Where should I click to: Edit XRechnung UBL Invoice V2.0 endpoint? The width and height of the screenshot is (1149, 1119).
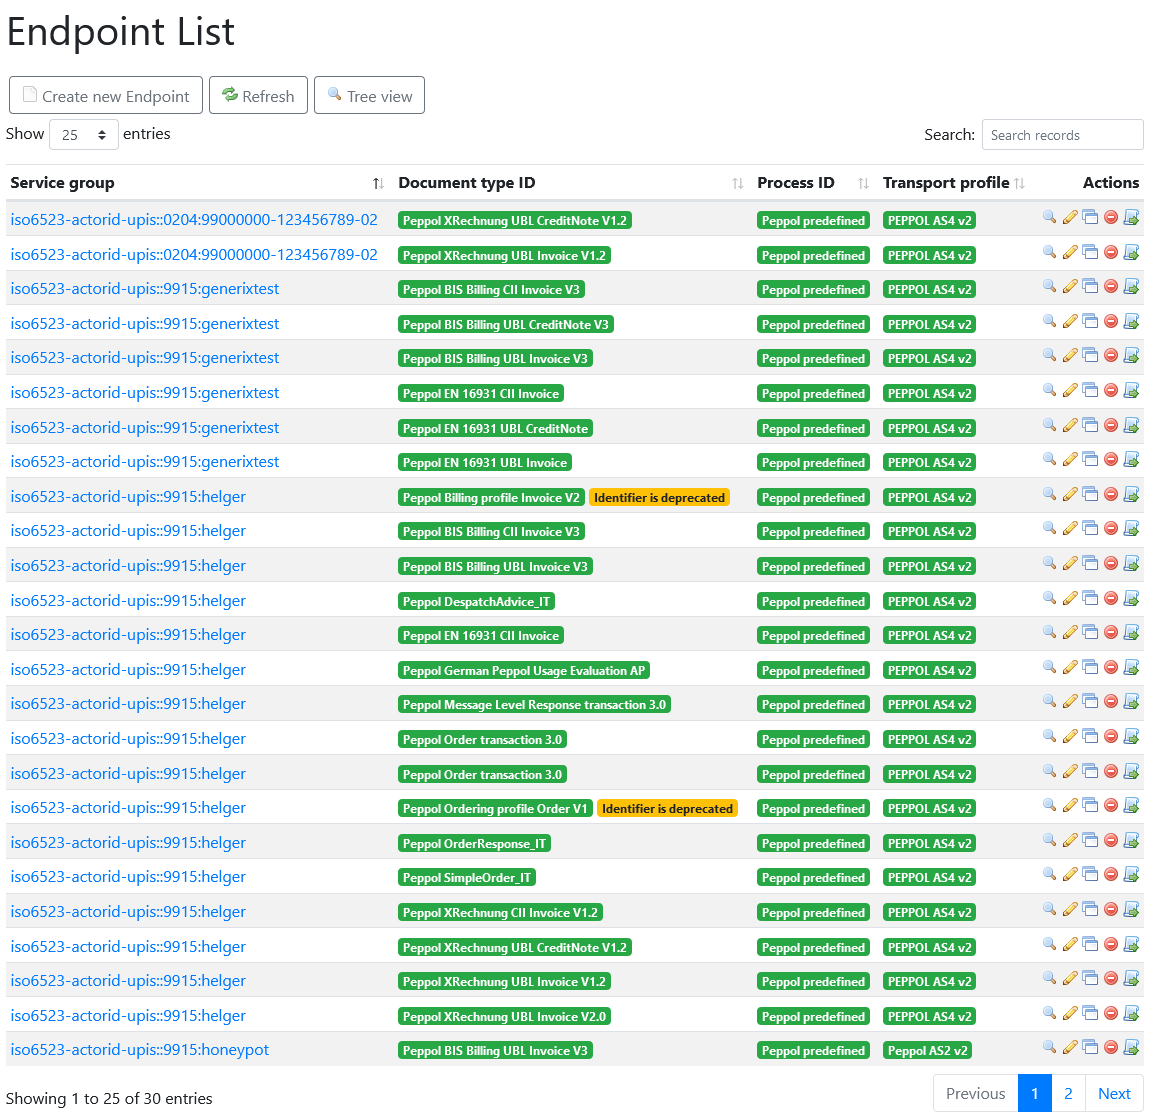tap(1070, 1013)
